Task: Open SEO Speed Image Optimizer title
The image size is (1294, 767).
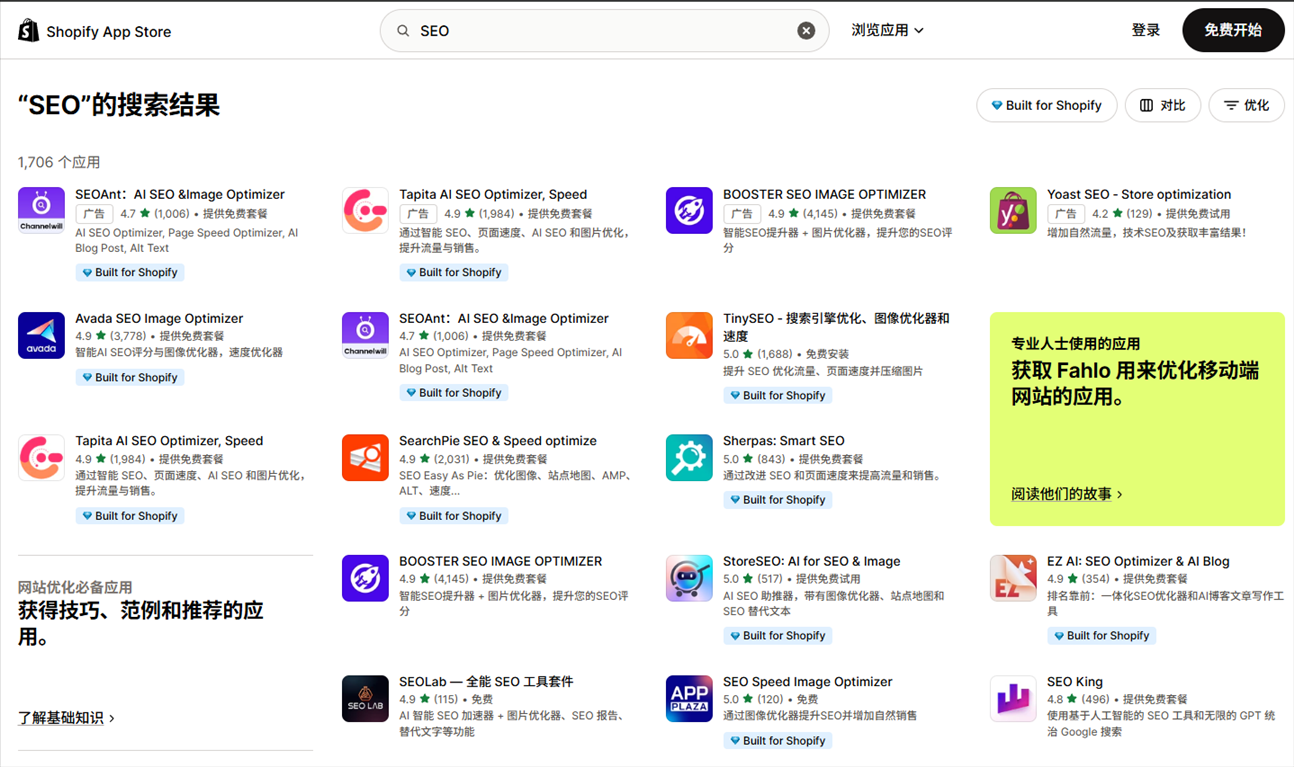Action: 808,682
